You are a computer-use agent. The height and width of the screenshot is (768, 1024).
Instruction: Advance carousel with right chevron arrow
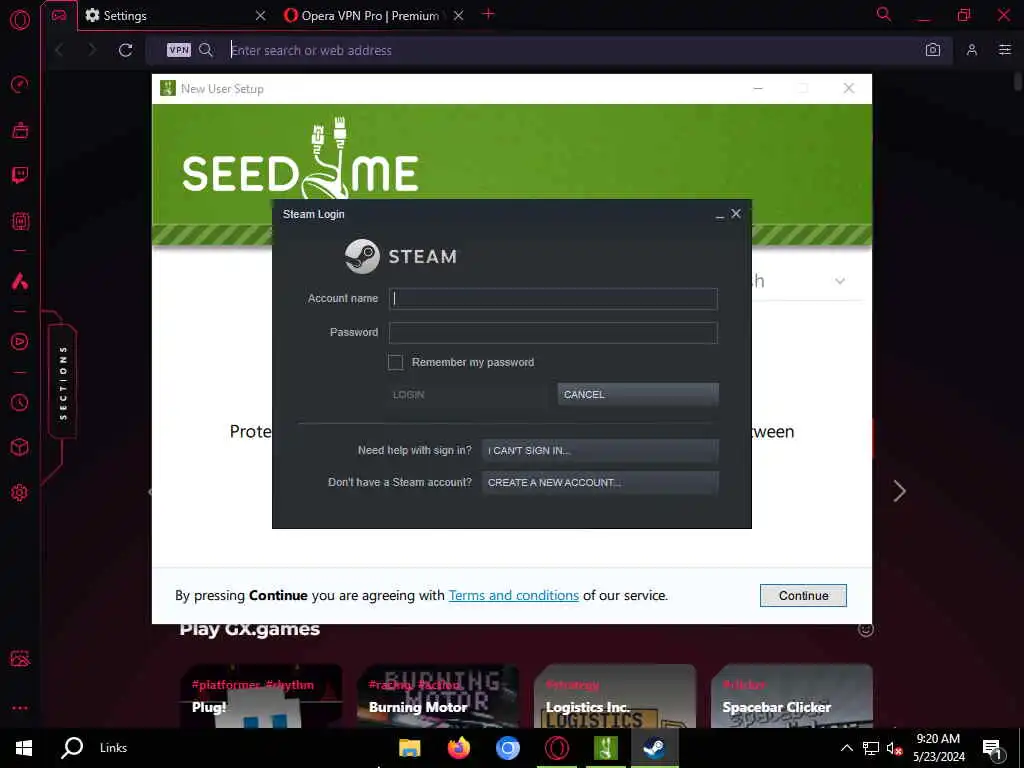pyautogui.click(x=900, y=491)
